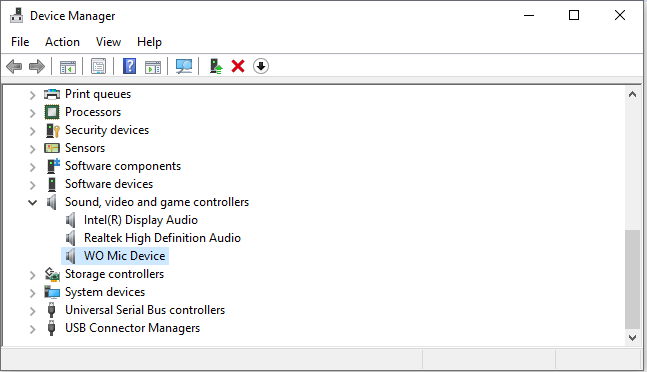This screenshot has height=372, width=647.
Task: Click the Back arrow toolbar icon
Action: point(14,66)
